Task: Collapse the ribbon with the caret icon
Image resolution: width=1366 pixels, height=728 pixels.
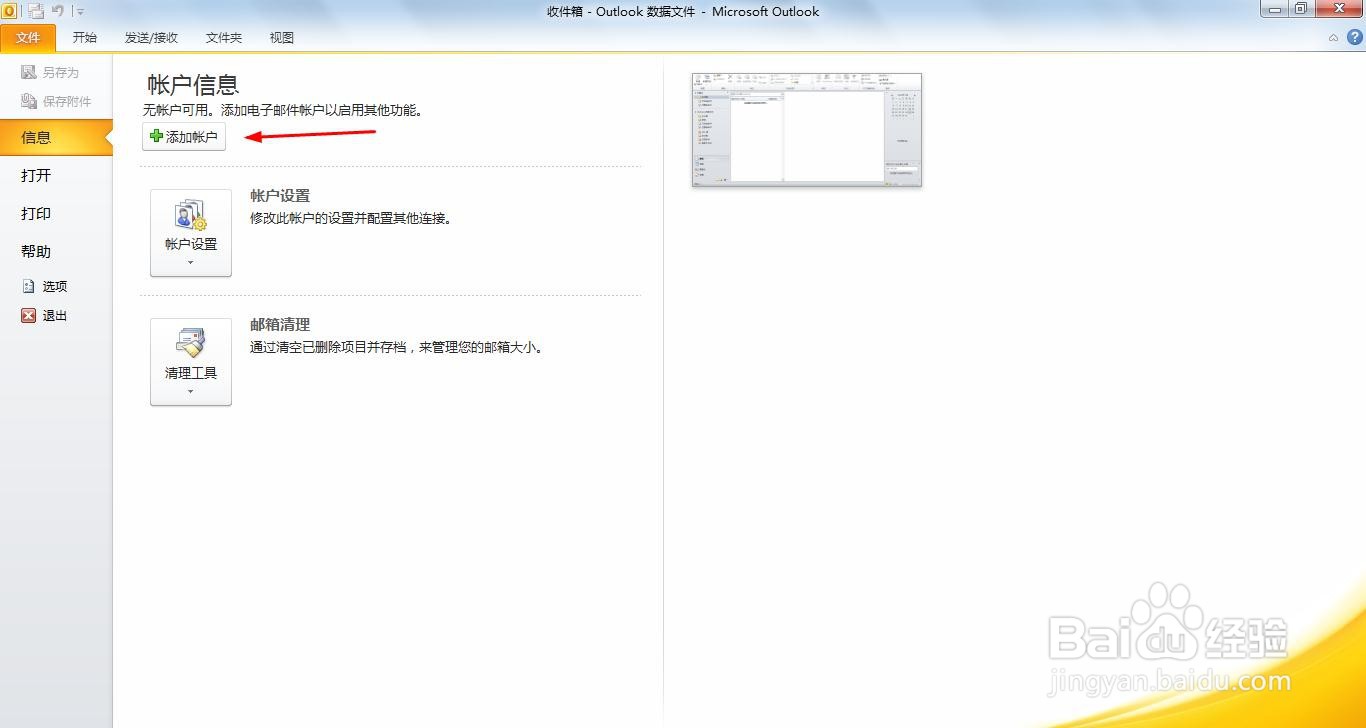Action: (x=1333, y=38)
